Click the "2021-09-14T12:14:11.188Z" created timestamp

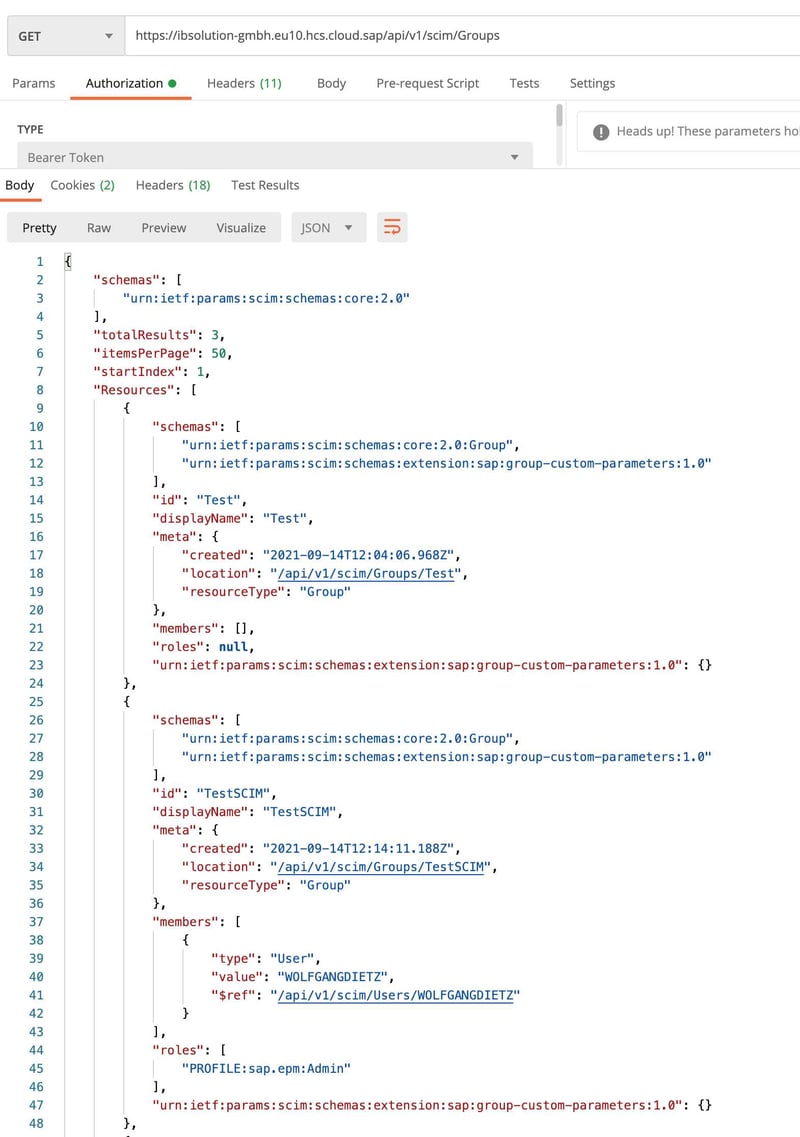tap(358, 848)
